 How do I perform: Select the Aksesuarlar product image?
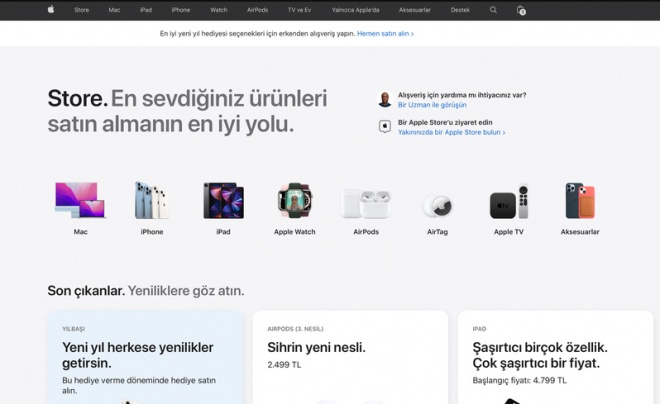click(580, 201)
